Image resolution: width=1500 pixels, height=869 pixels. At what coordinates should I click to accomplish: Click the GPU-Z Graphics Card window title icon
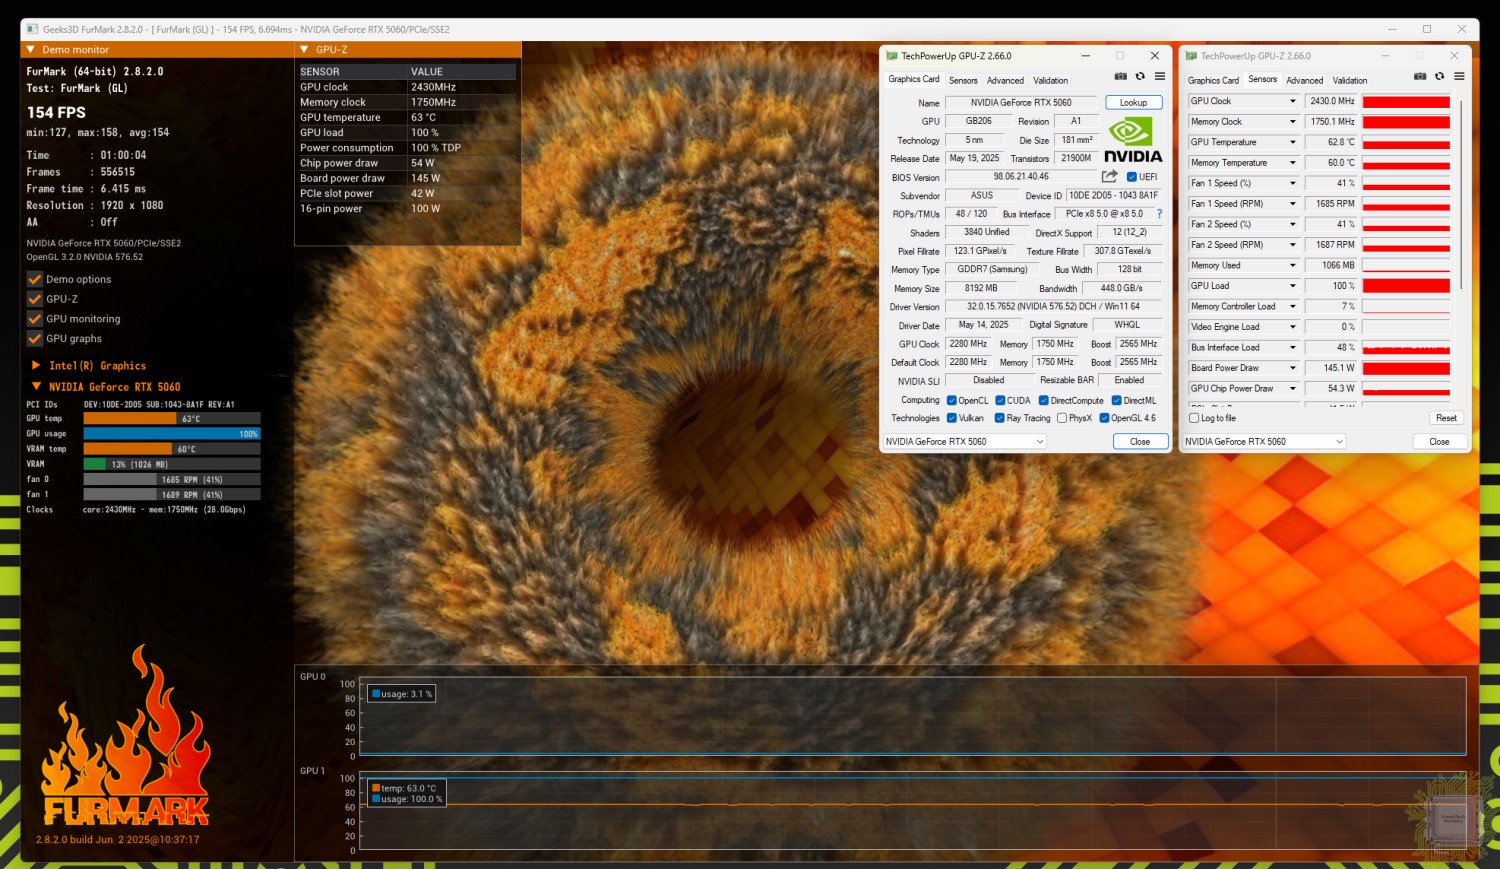892,56
